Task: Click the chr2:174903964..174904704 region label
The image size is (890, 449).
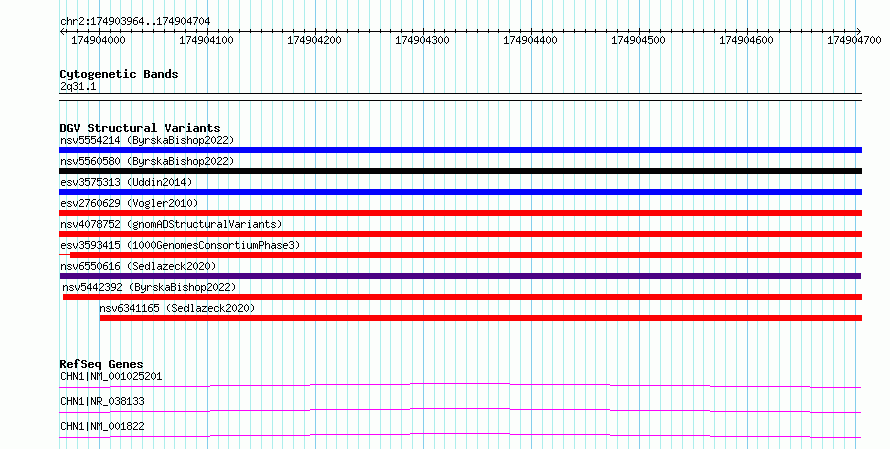Action: tap(135, 22)
